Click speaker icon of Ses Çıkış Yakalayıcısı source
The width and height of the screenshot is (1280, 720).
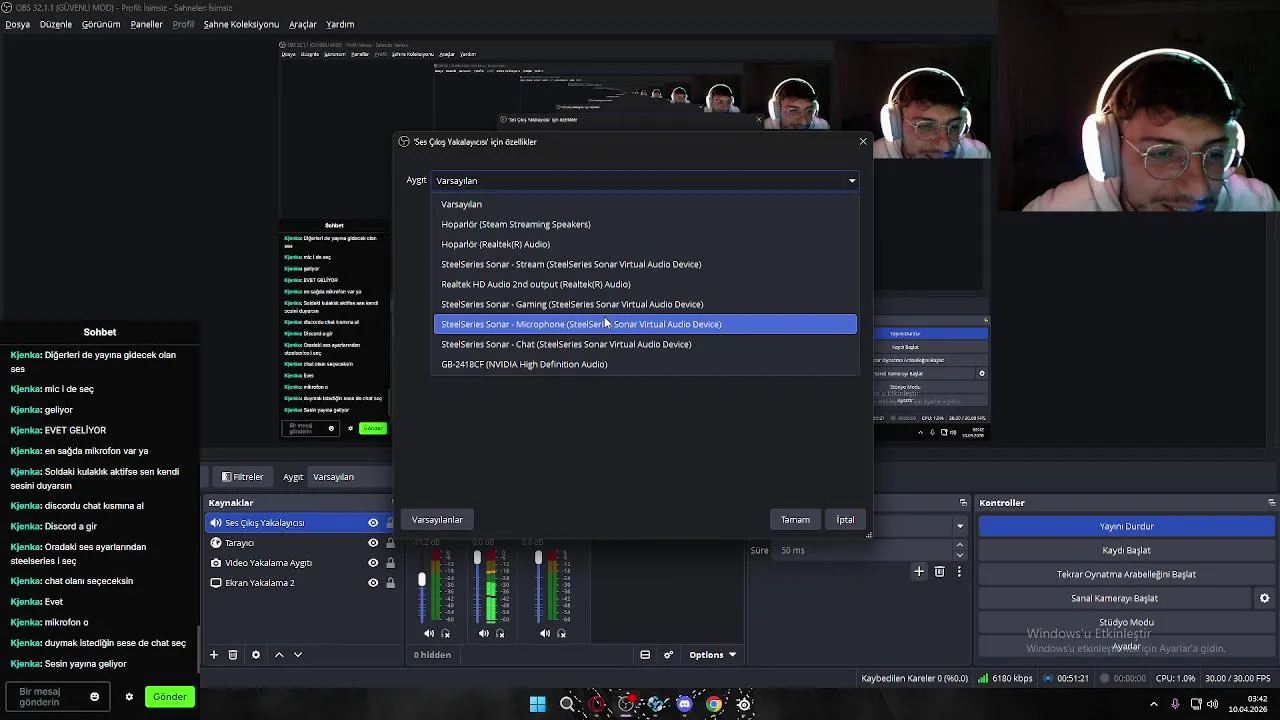[x=215, y=523]
